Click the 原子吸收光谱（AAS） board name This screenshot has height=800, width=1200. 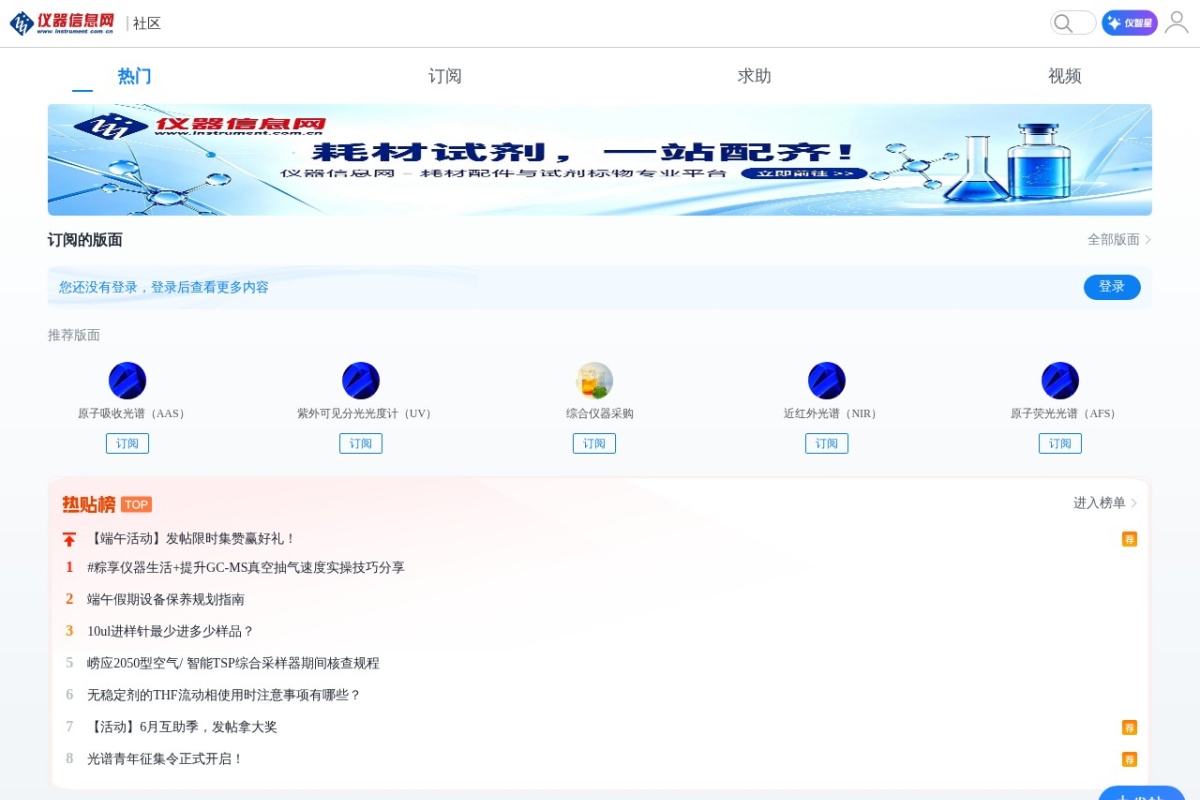click(134, 413)
